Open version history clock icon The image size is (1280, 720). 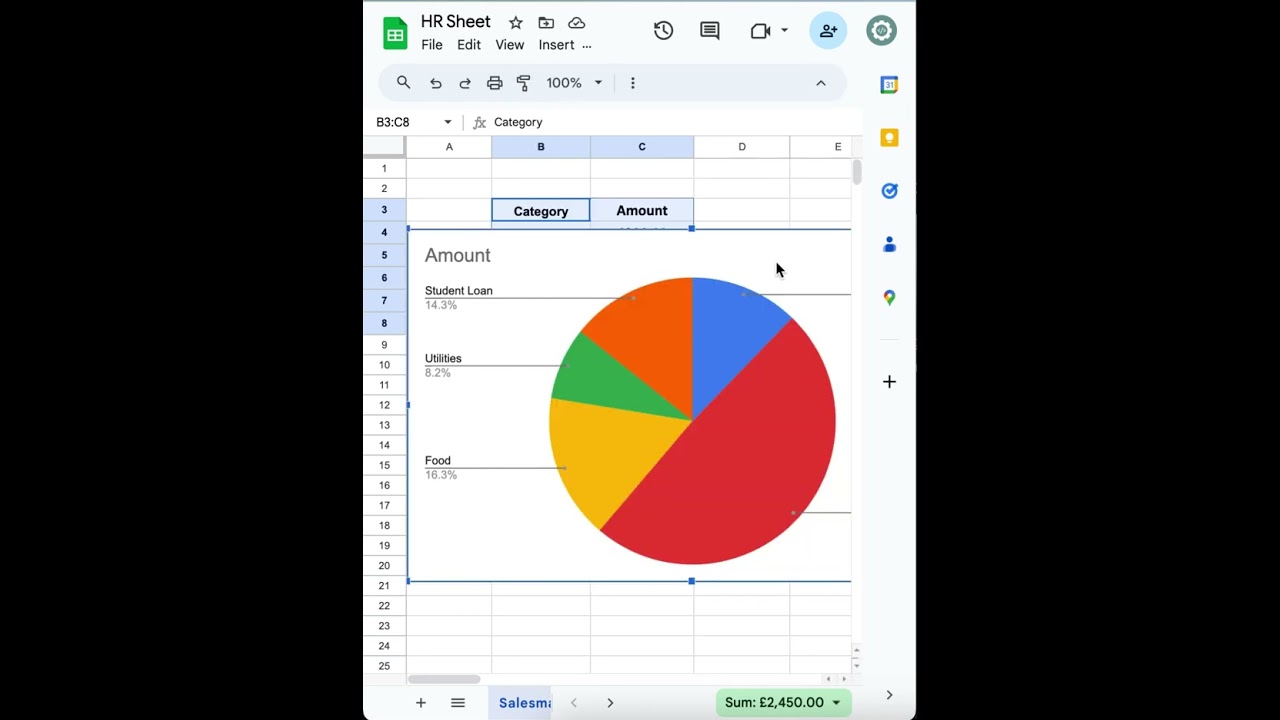click(663, 31)
